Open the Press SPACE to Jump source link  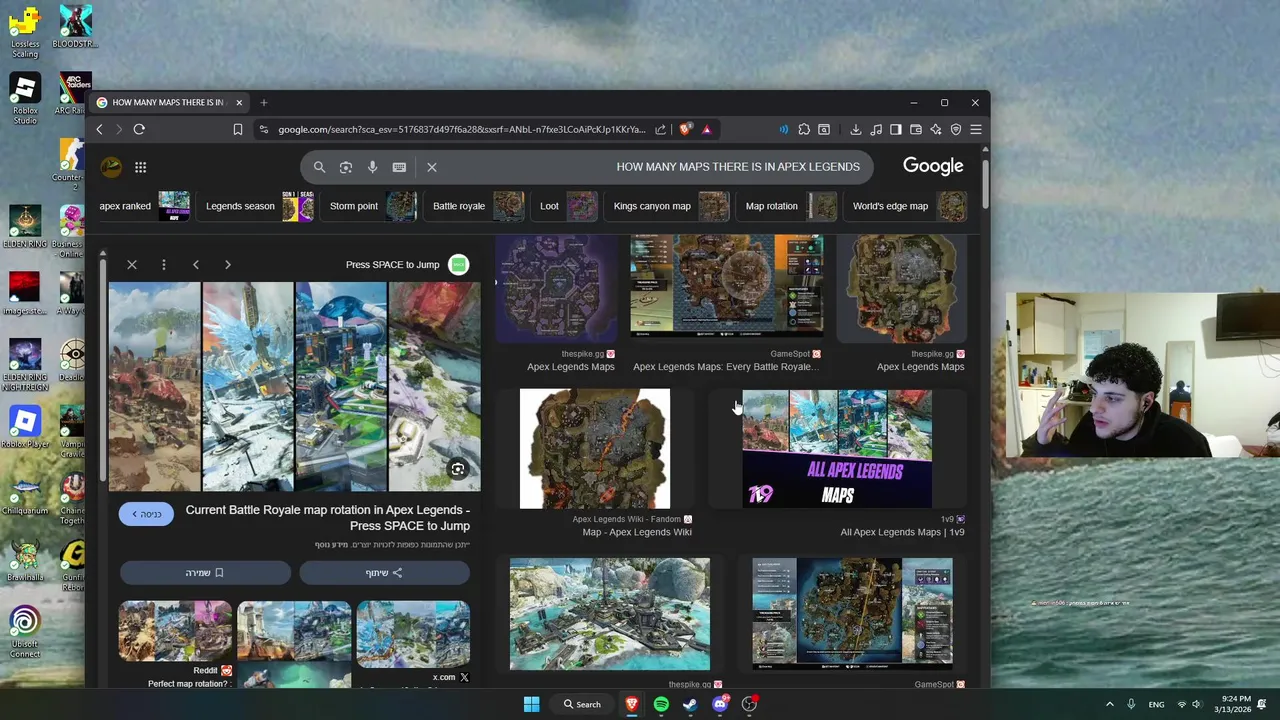tap(406, 265)
